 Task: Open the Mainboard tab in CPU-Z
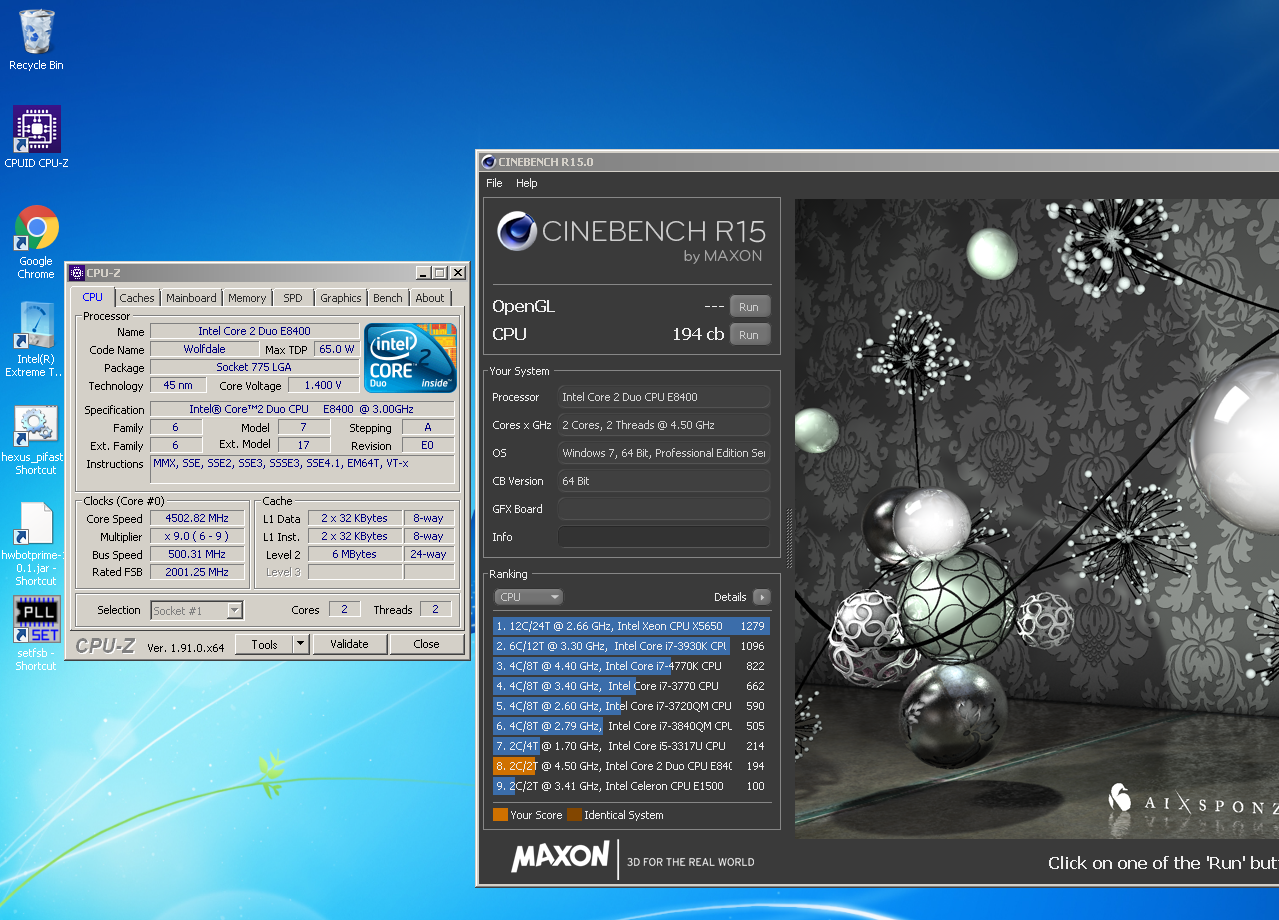pos(191,298)
